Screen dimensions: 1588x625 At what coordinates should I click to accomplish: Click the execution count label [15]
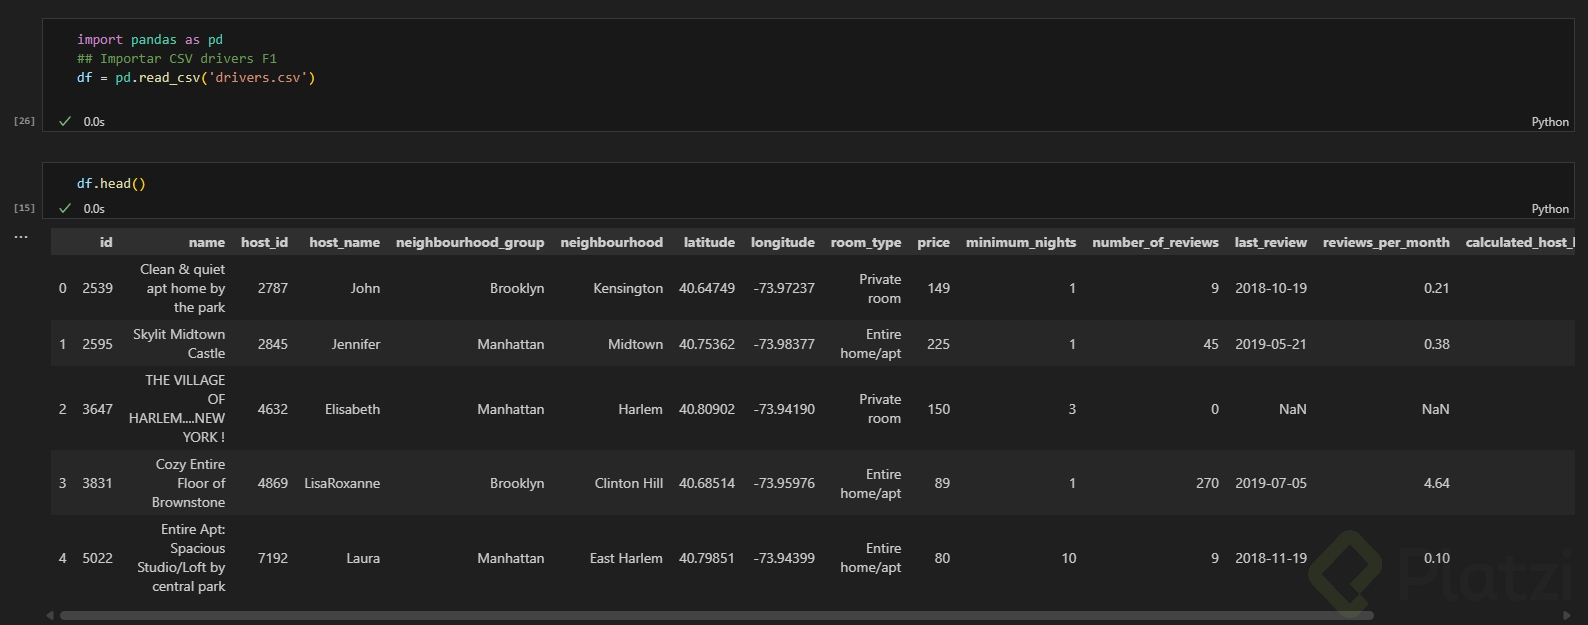24,208
